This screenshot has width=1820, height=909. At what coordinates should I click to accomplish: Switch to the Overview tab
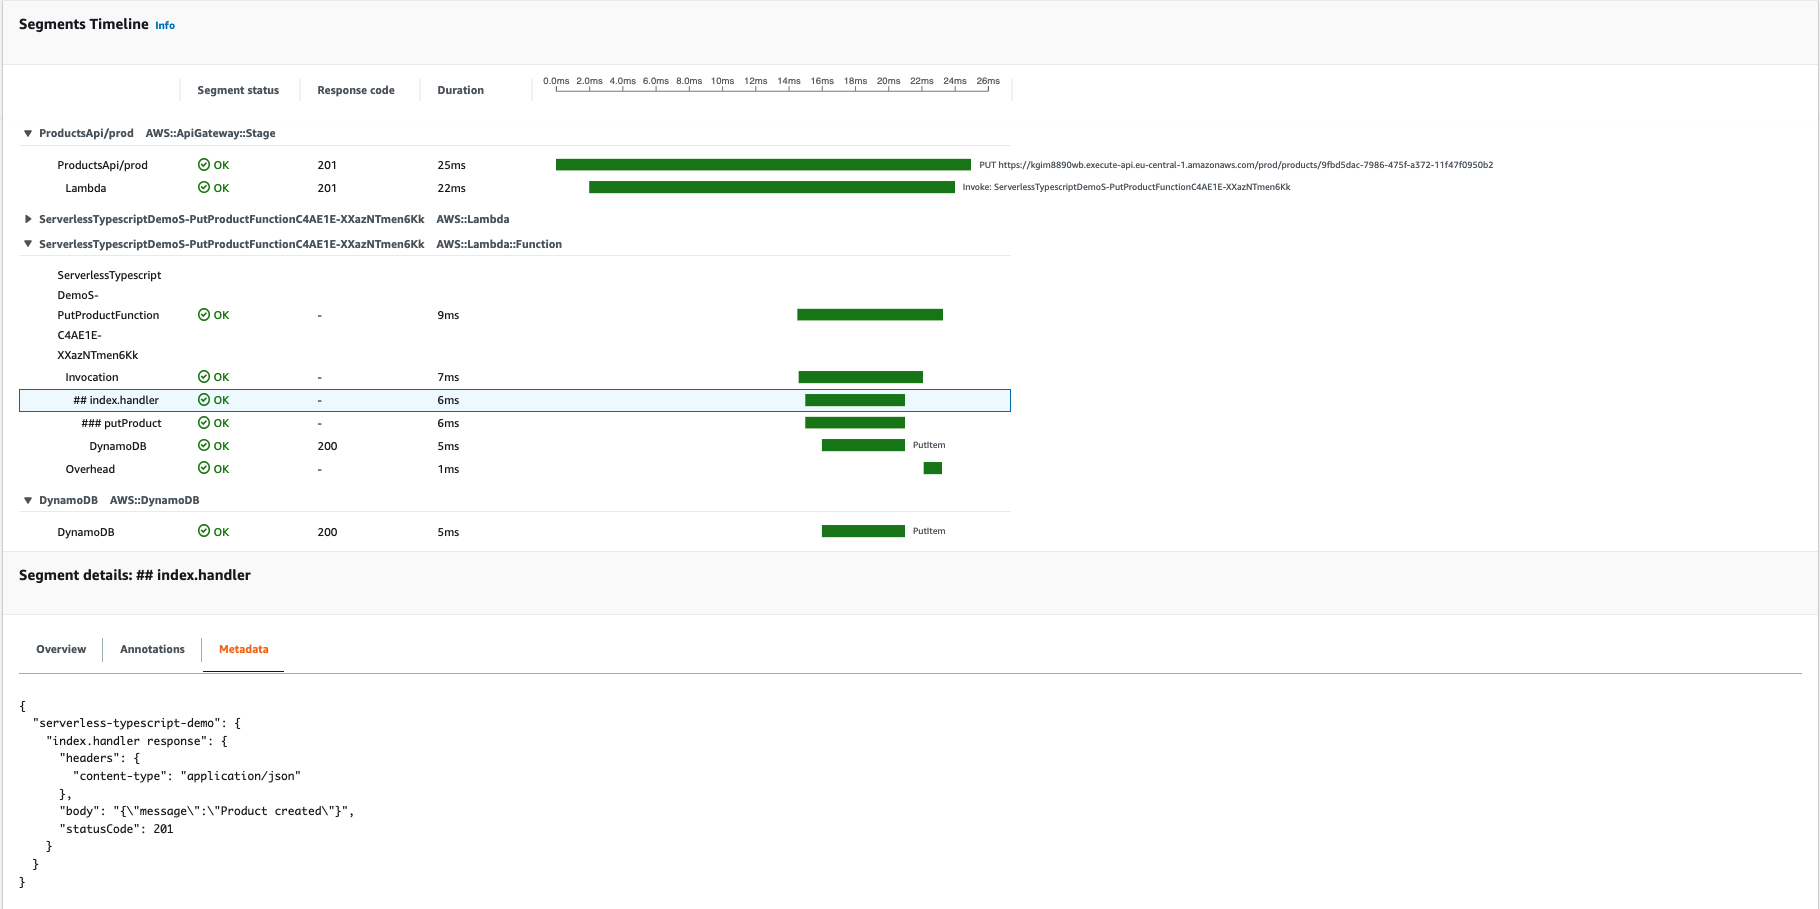coord(60,649)
